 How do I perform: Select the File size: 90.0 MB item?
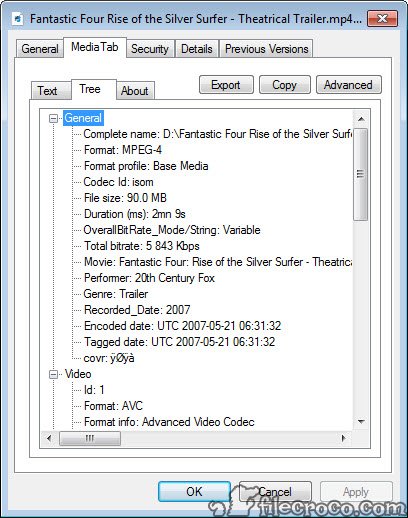tap(125, 198)
